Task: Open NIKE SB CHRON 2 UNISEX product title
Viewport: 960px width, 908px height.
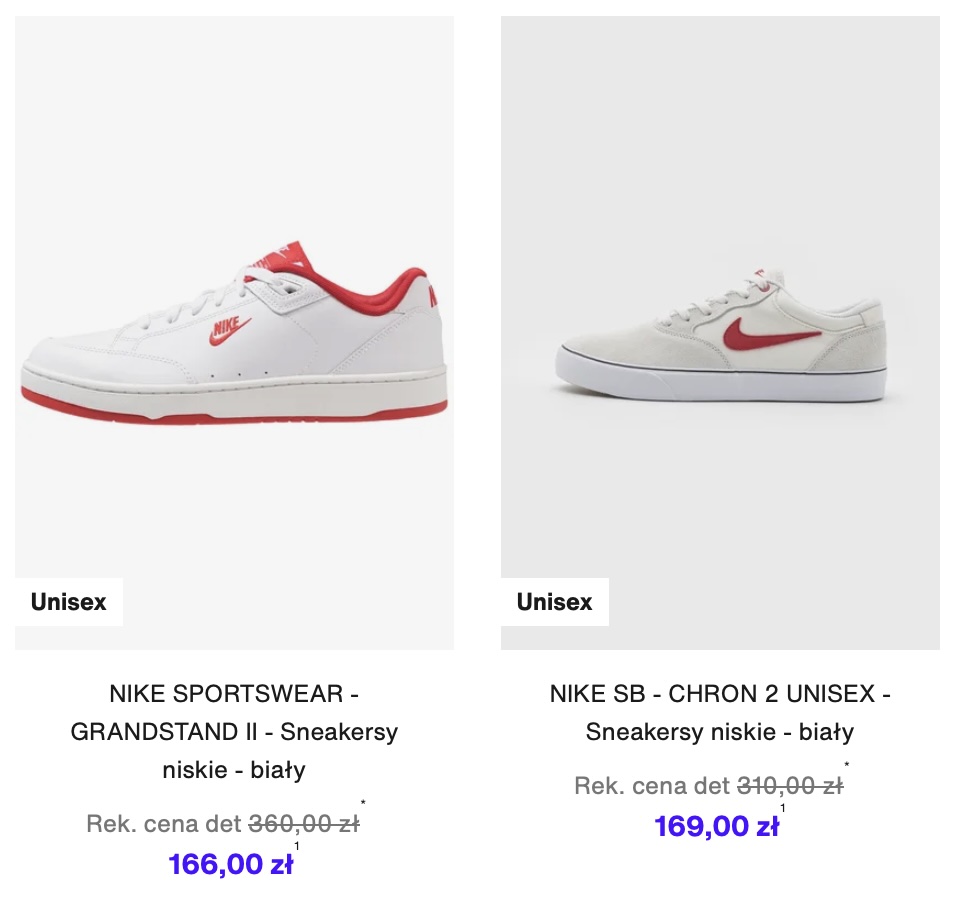Action: tap(720, 713)
